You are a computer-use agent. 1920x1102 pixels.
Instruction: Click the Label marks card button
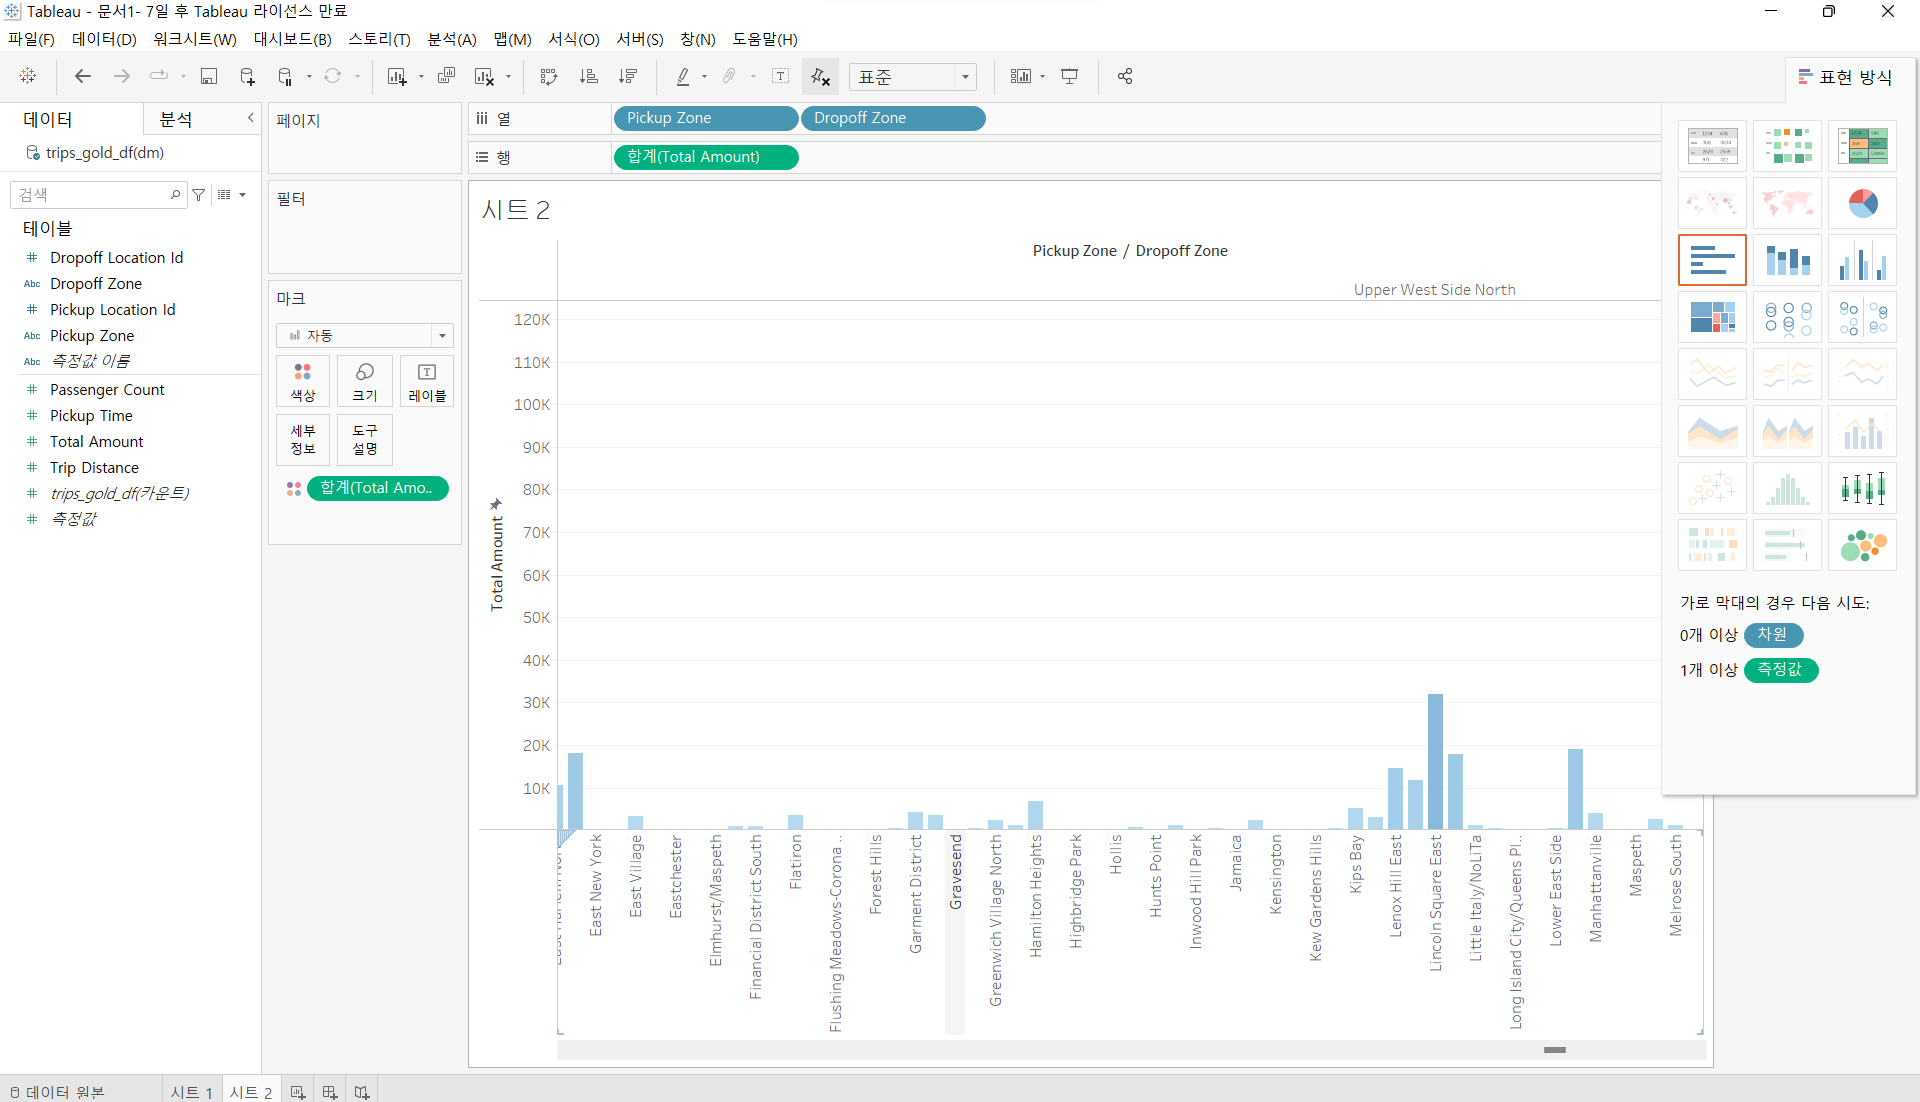coord(427,381)
